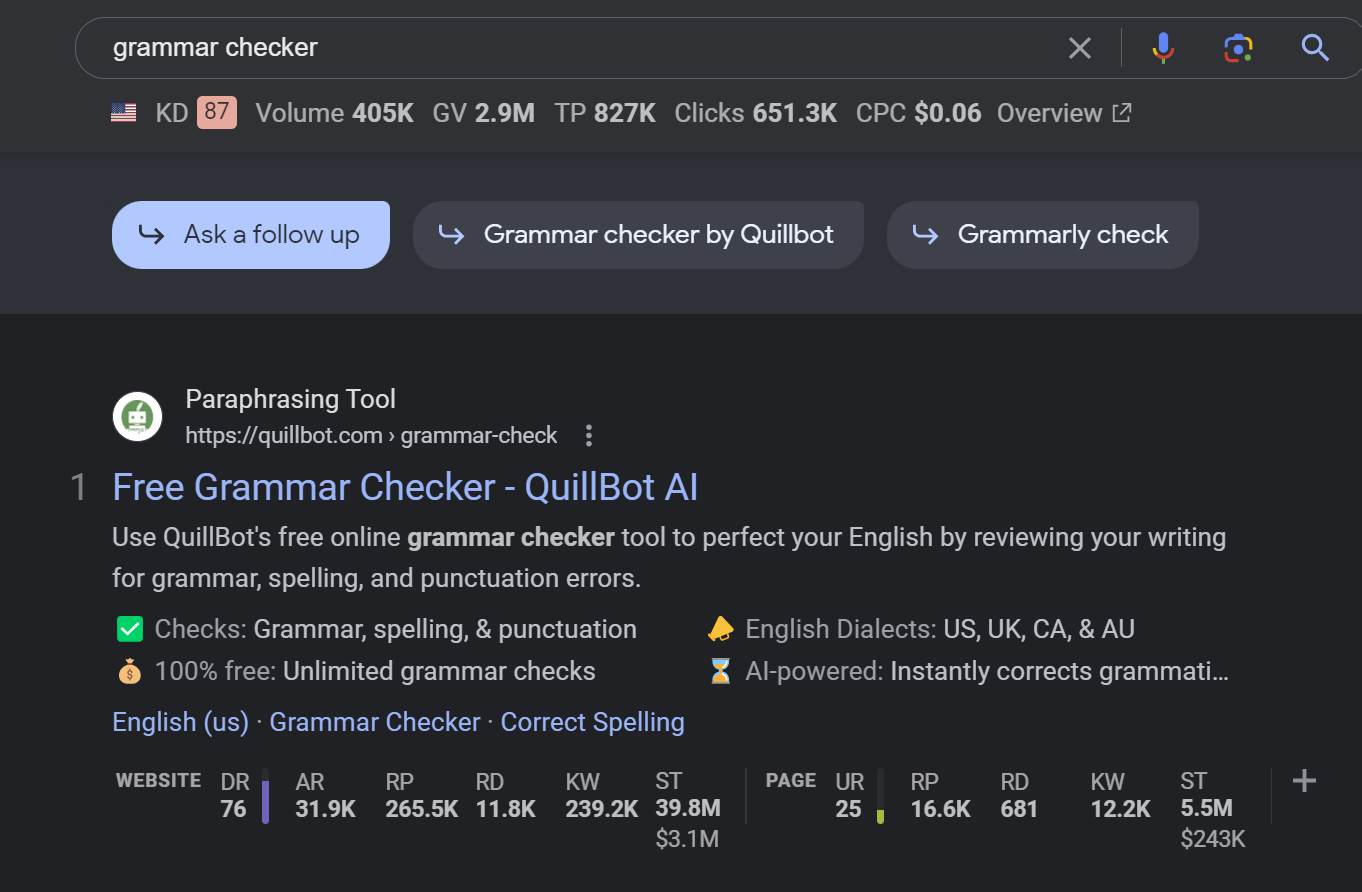Click the Clicks 651.3K metric
Image resolution: width=1362 pixels, height=892 pixels.
756,113
